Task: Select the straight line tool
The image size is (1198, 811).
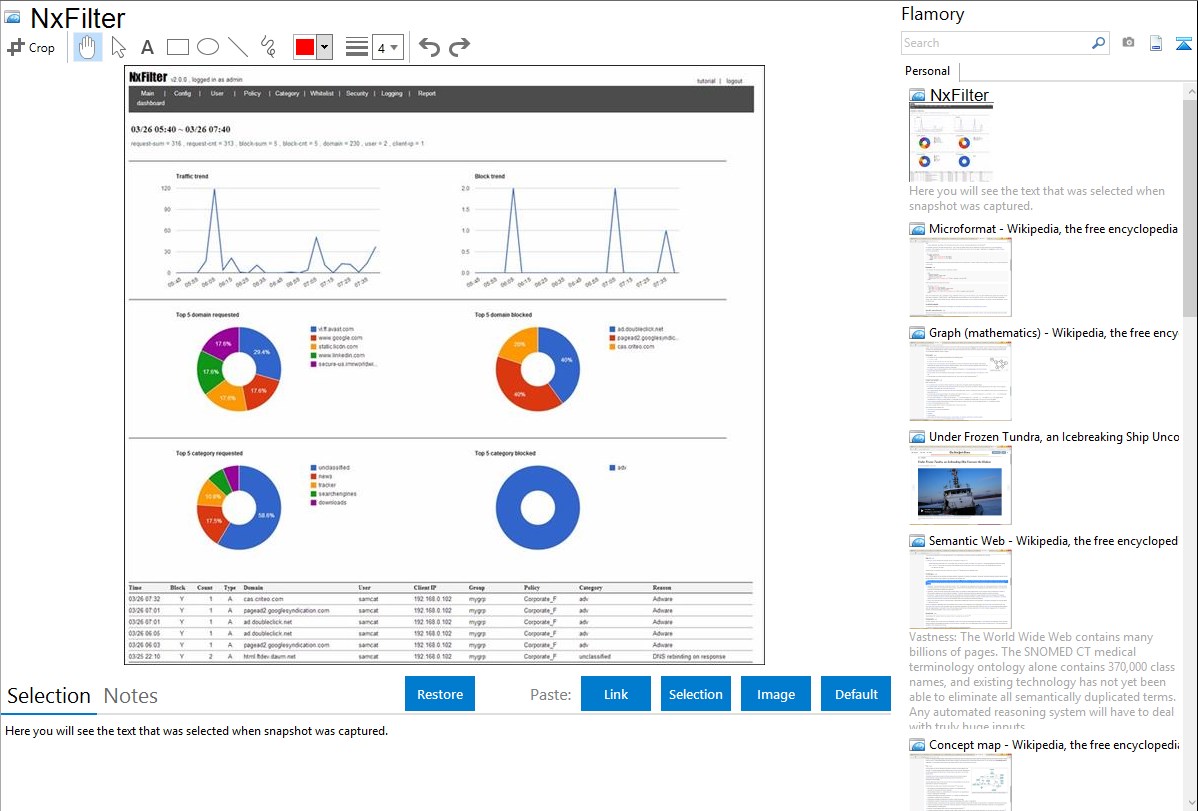Action: (238, 47)
